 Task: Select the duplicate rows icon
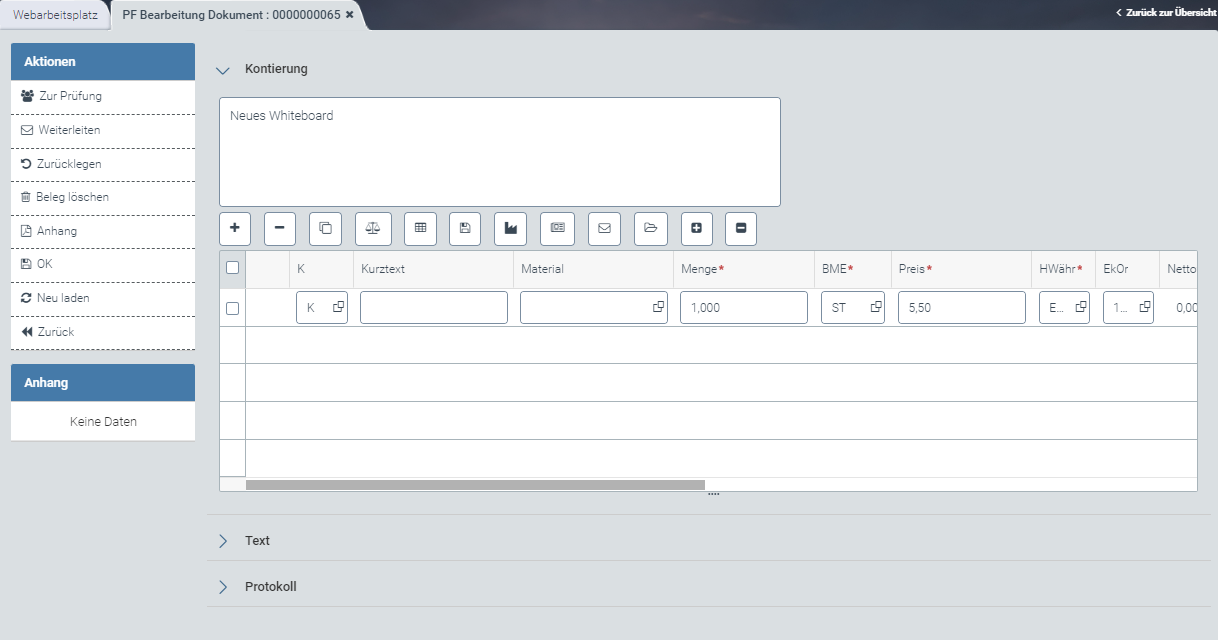coord(324,228)
